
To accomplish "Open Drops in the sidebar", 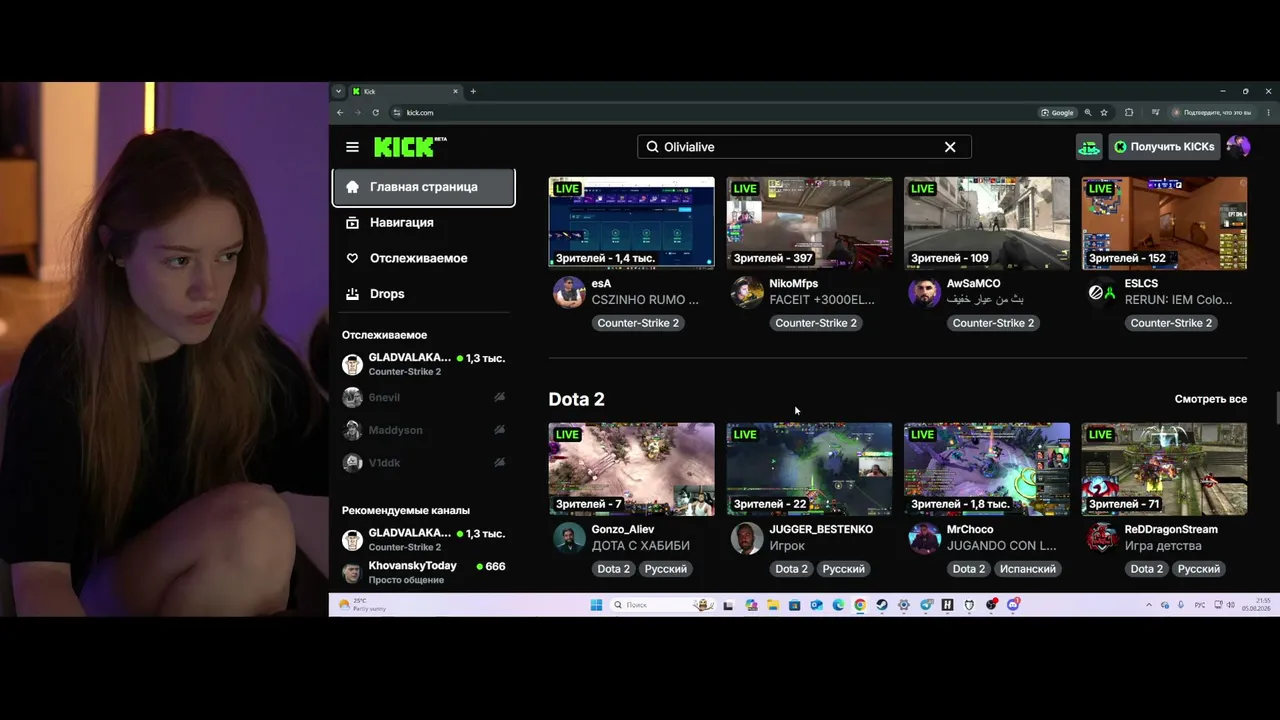I will pos(423,294).
